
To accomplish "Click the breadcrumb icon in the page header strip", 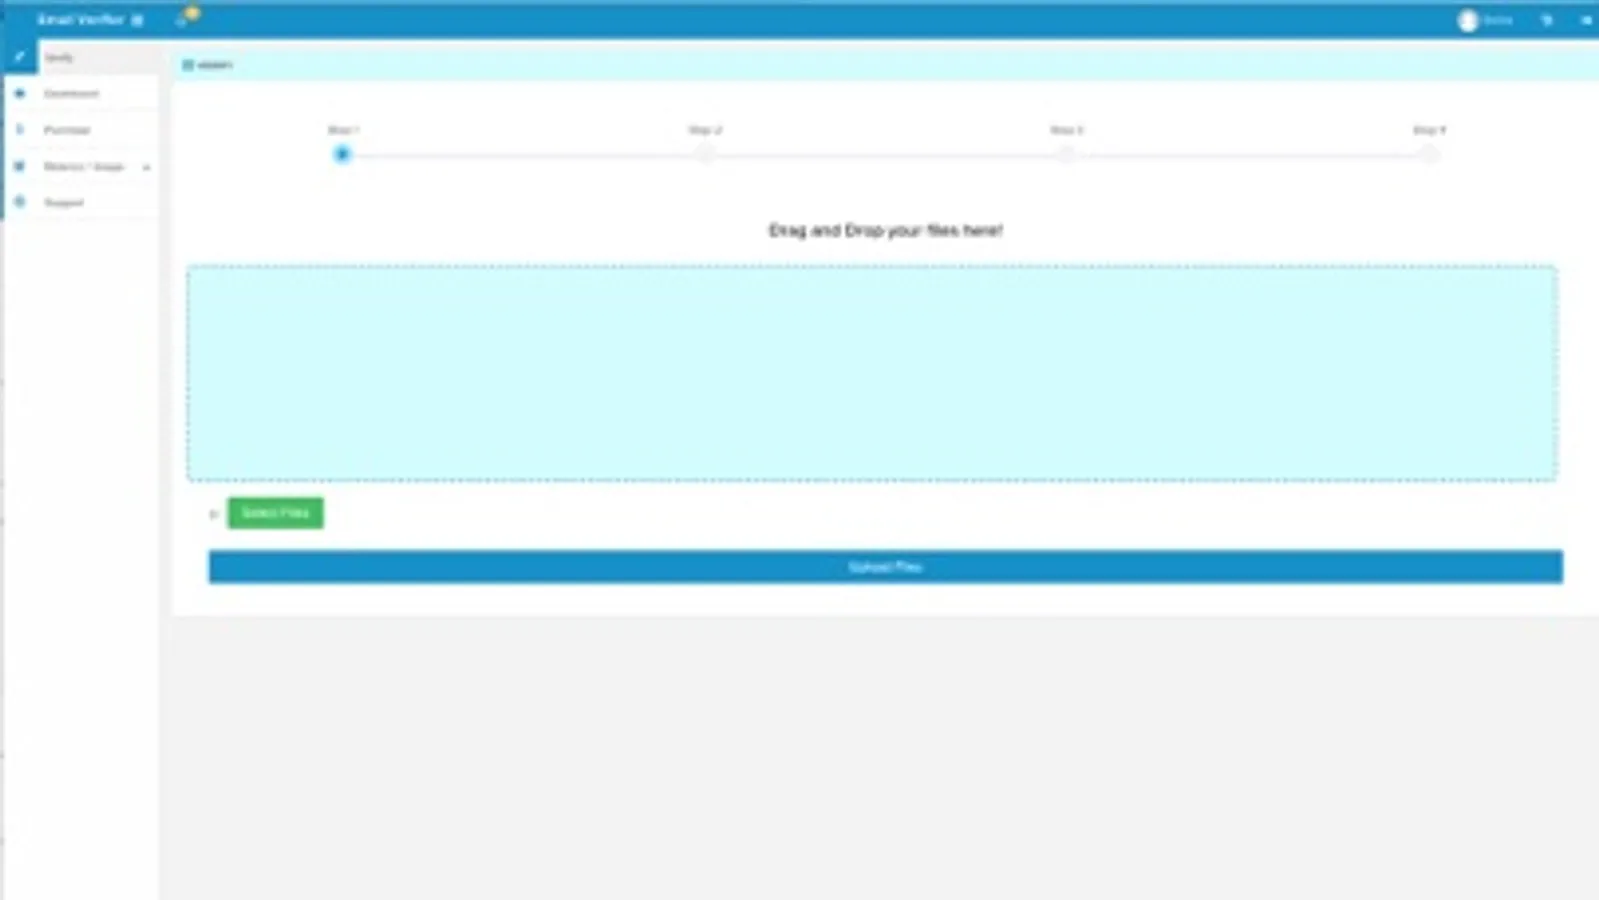I will coord(187,65).
